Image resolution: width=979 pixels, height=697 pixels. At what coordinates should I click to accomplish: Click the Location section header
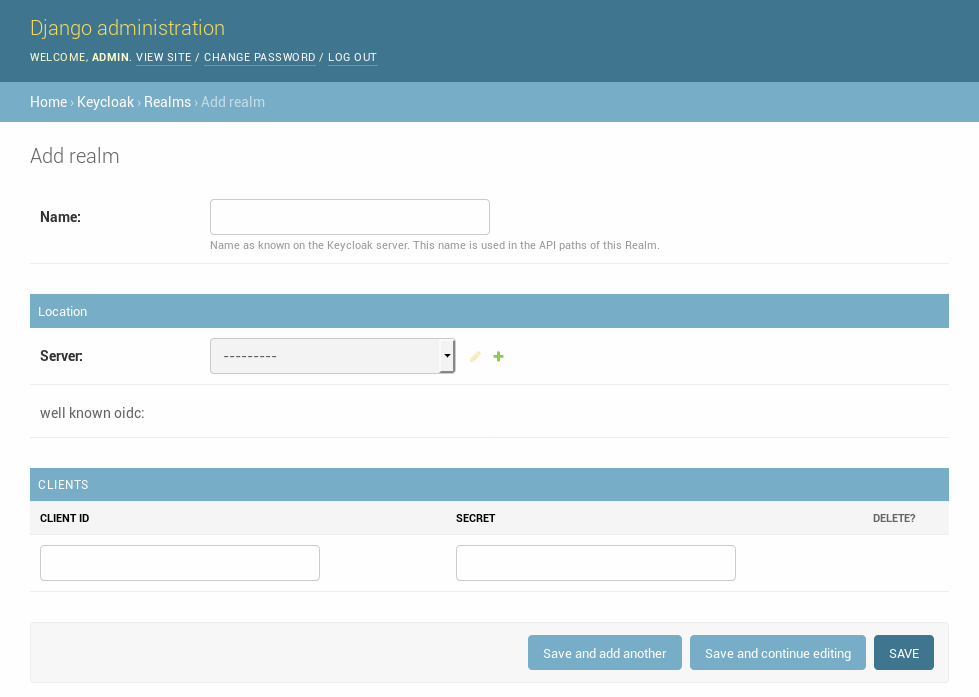[490, 311]
